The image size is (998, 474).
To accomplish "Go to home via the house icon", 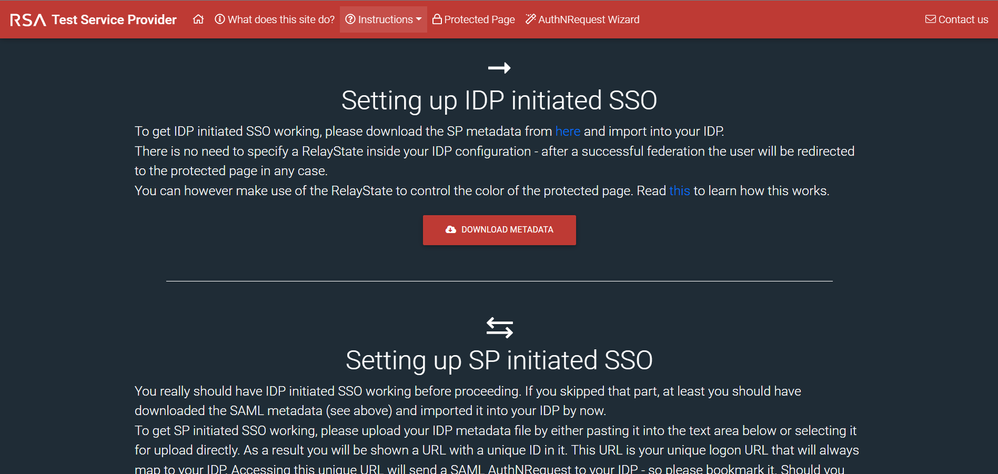I will pos(198,19).
